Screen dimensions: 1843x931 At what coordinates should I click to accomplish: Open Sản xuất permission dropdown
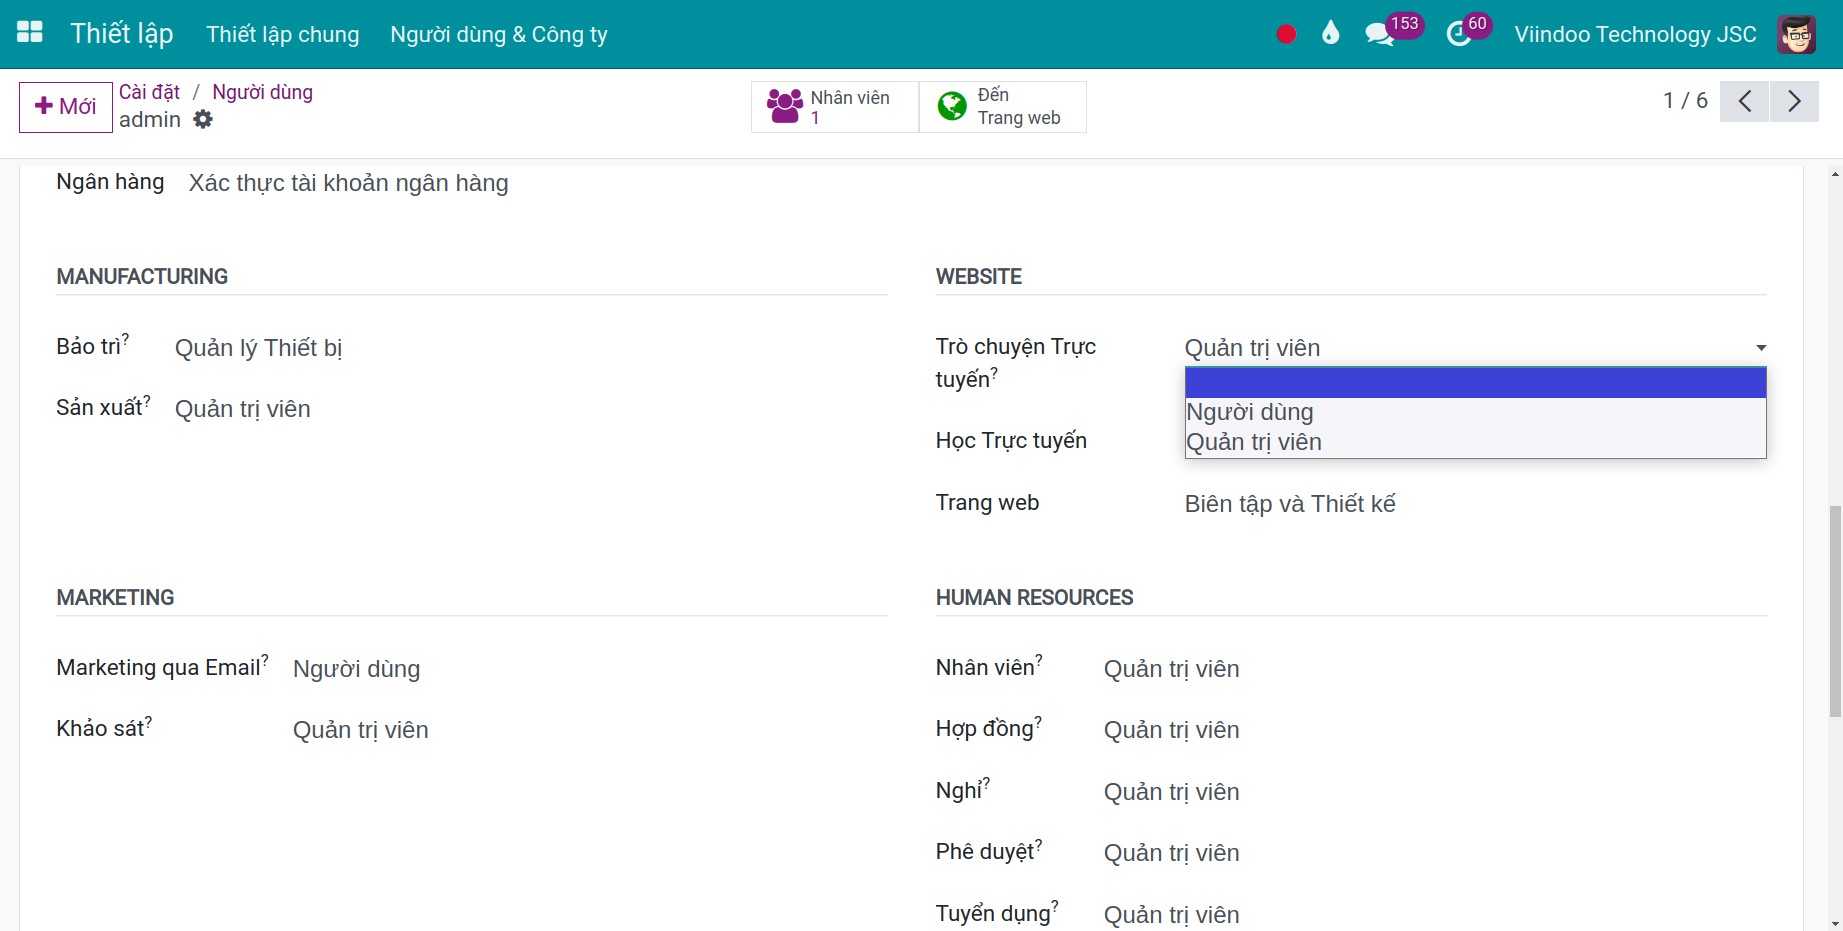pyautogui.click(x=530, y=409)
